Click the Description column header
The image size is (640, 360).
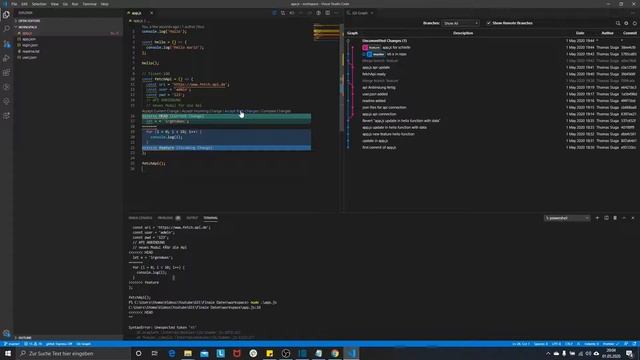coord(463,33)
